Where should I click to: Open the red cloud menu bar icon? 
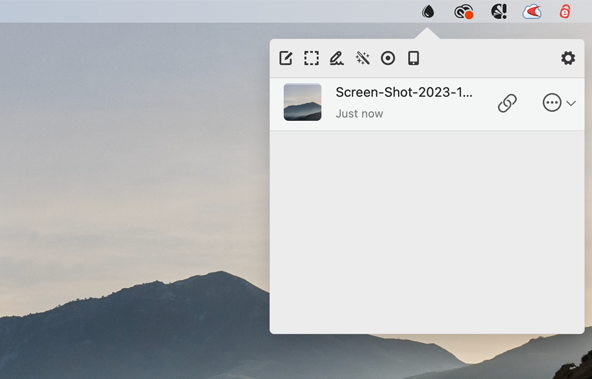(x=532, y=12)
